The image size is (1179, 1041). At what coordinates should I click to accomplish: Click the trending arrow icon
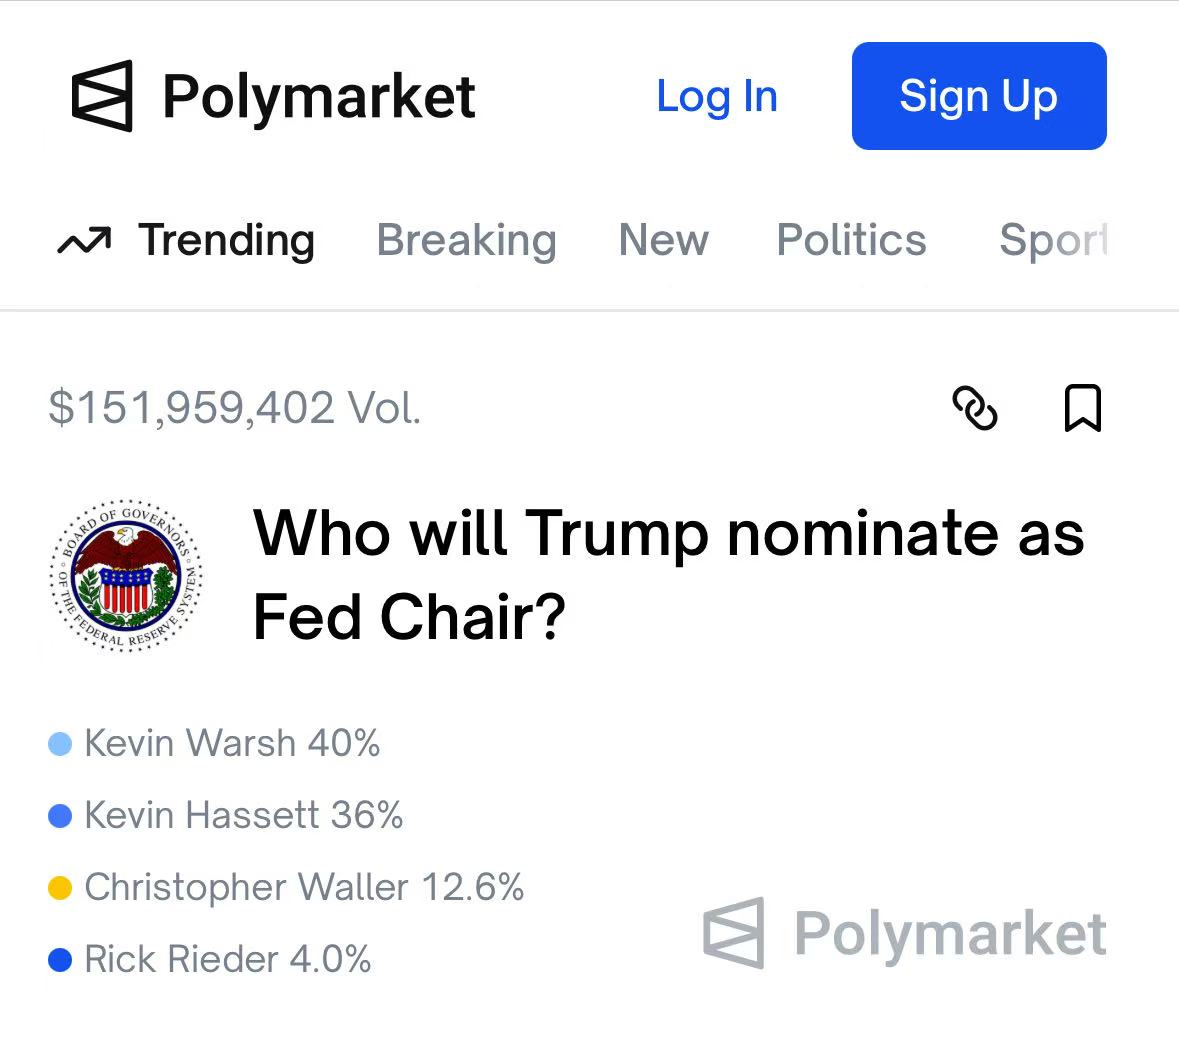pos(84,241)
